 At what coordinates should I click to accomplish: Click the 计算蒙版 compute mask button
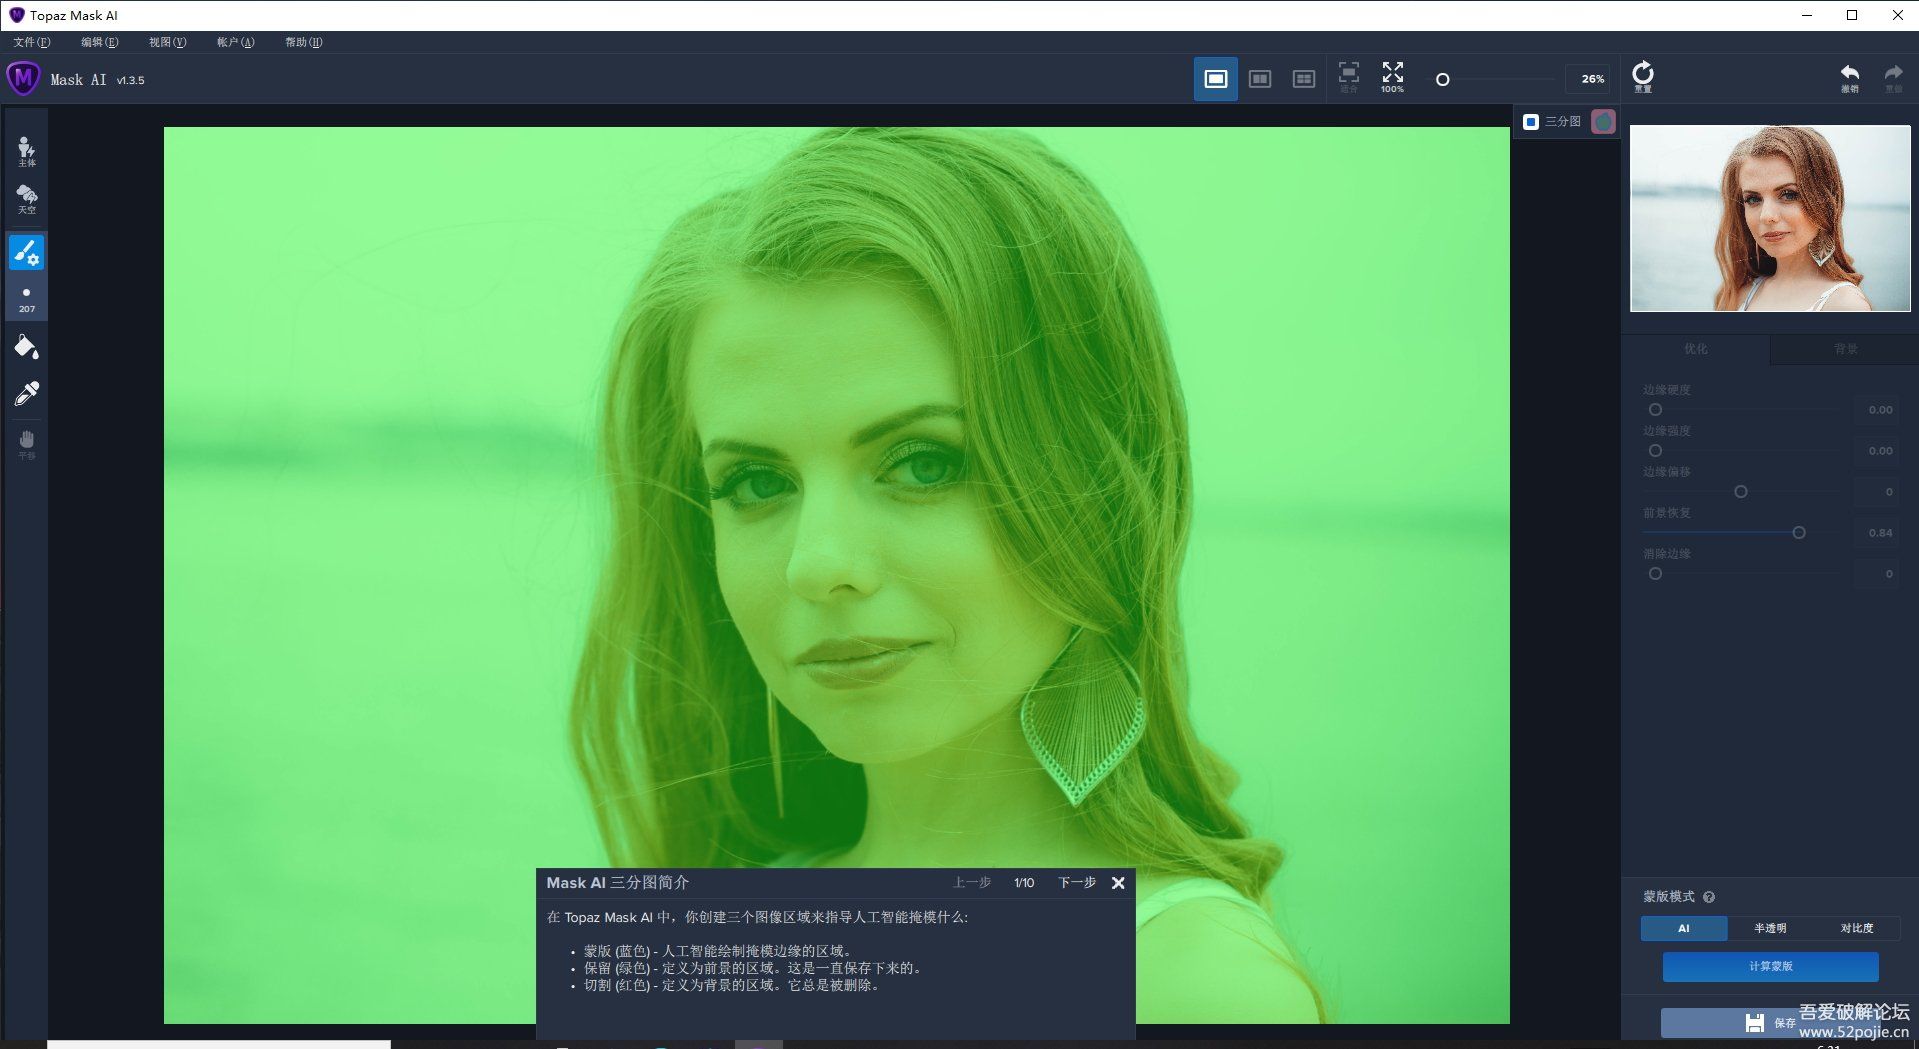pos(1769,966)
